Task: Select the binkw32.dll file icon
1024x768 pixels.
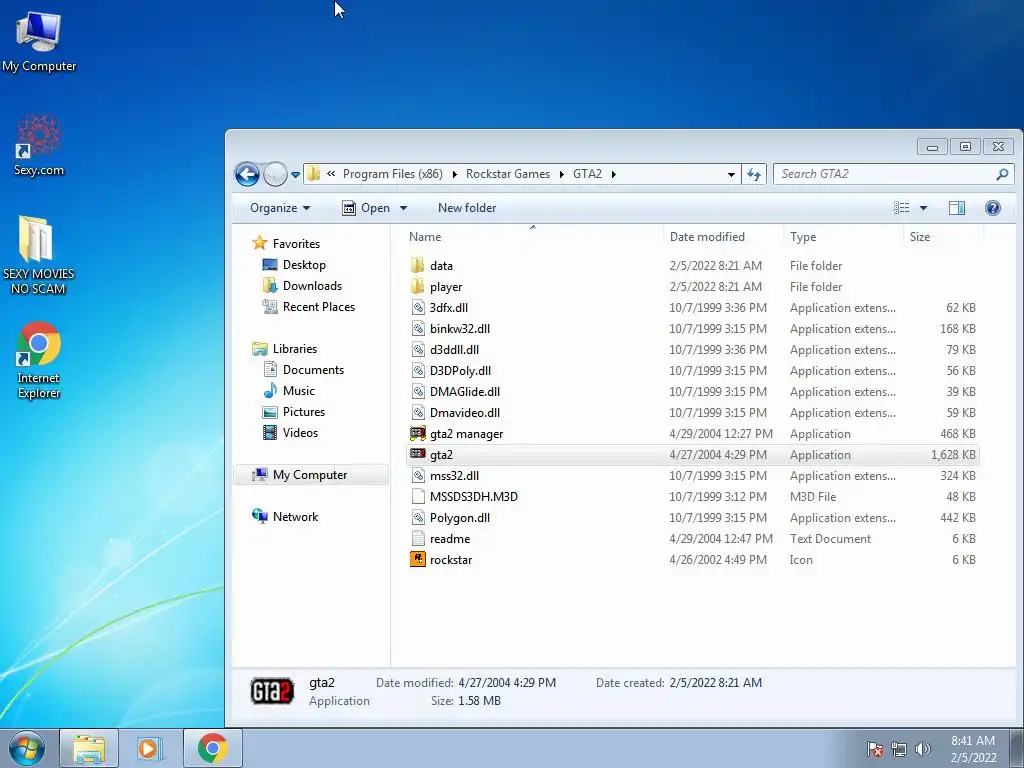Action: [418, 328]
